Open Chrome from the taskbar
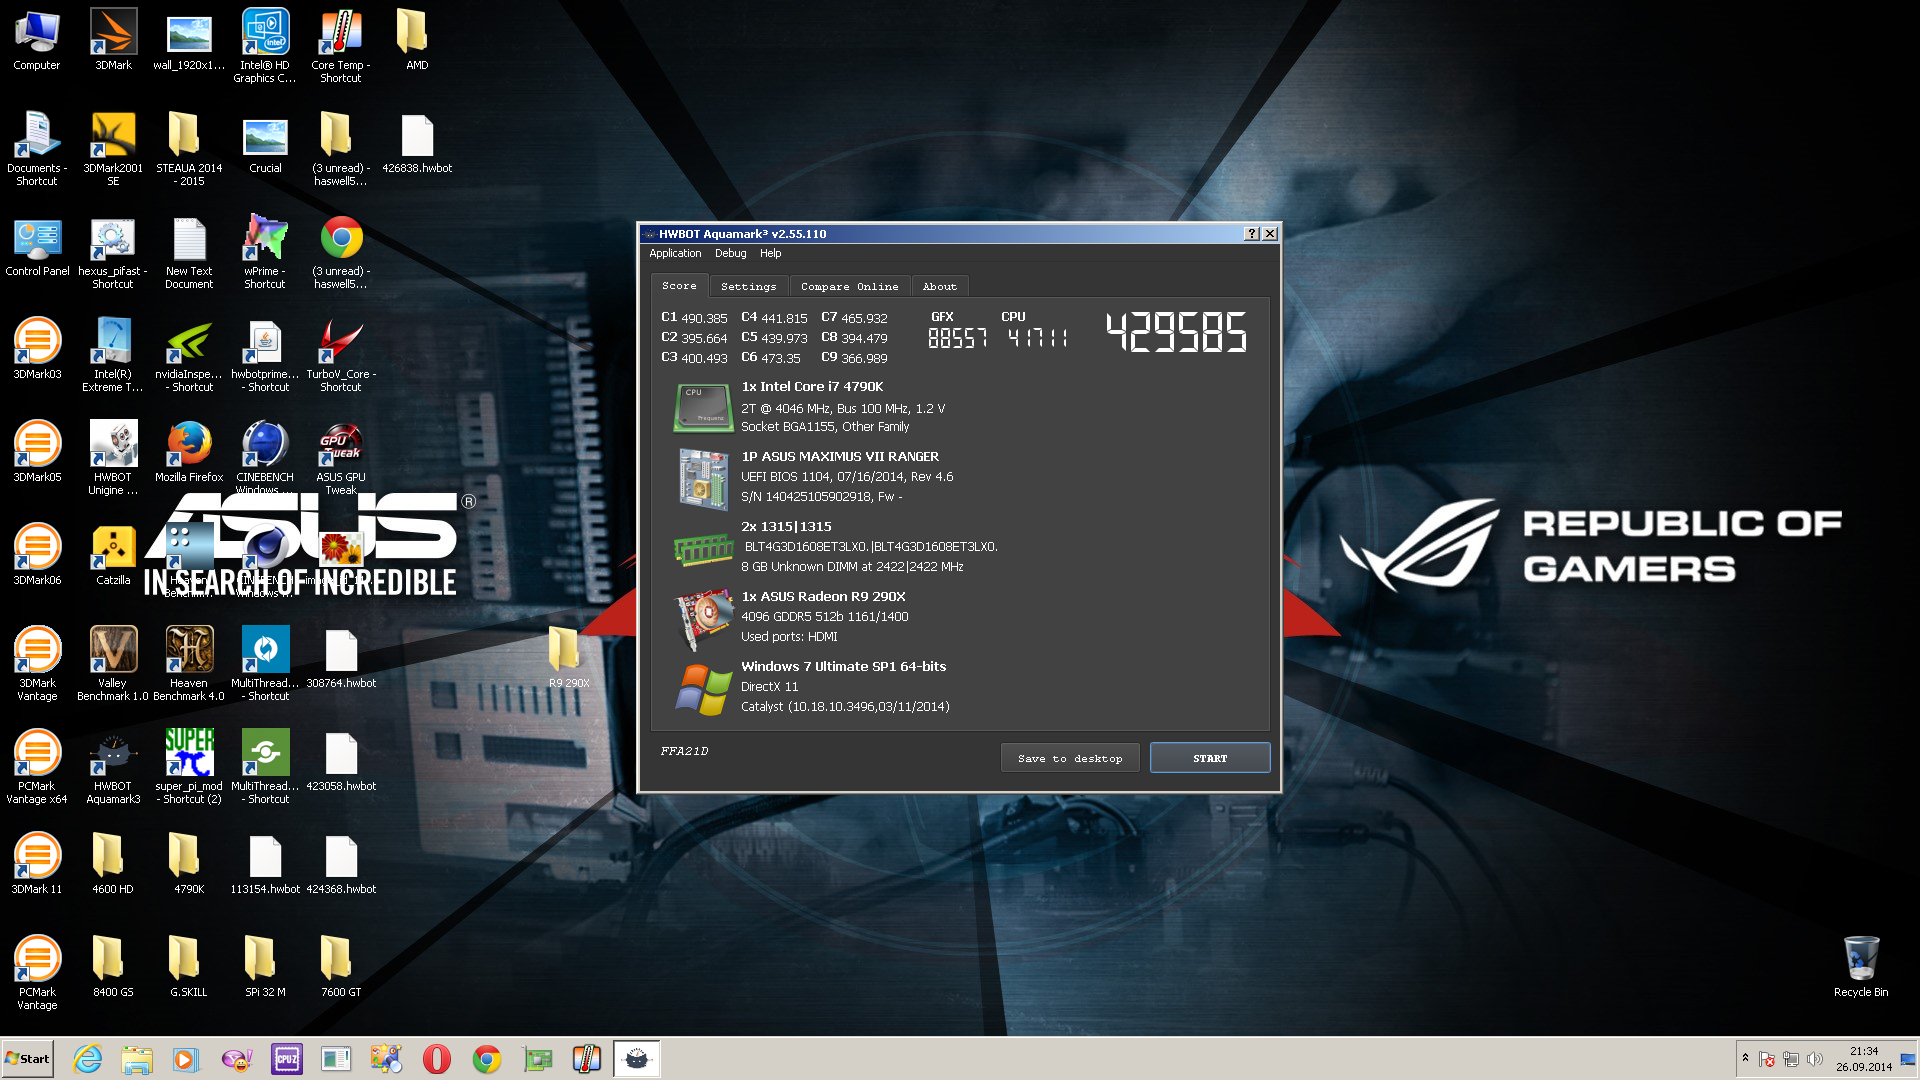 (x=487, y=1059)
